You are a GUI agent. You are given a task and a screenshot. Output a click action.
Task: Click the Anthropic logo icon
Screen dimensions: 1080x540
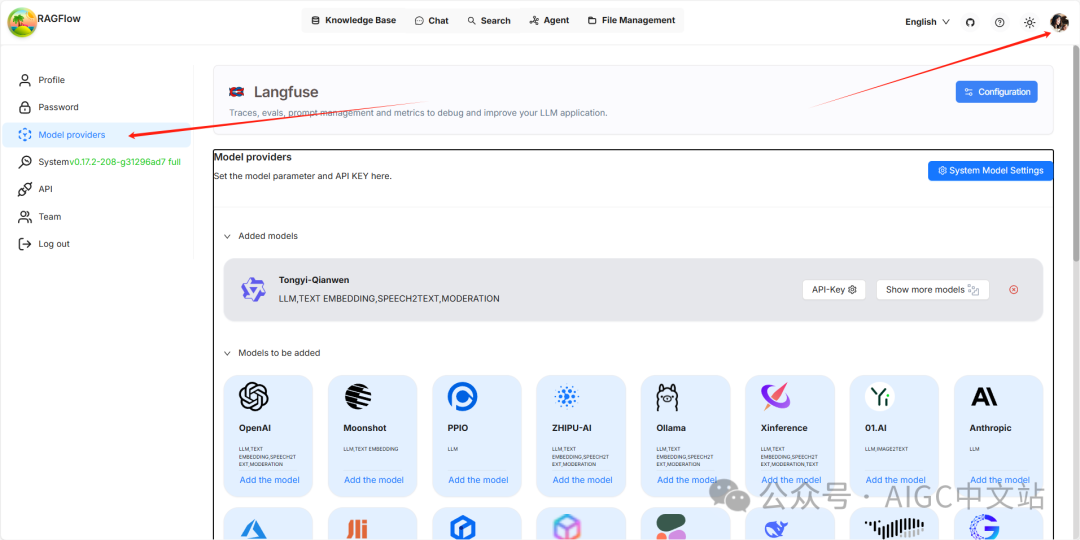tap(984, 397)
